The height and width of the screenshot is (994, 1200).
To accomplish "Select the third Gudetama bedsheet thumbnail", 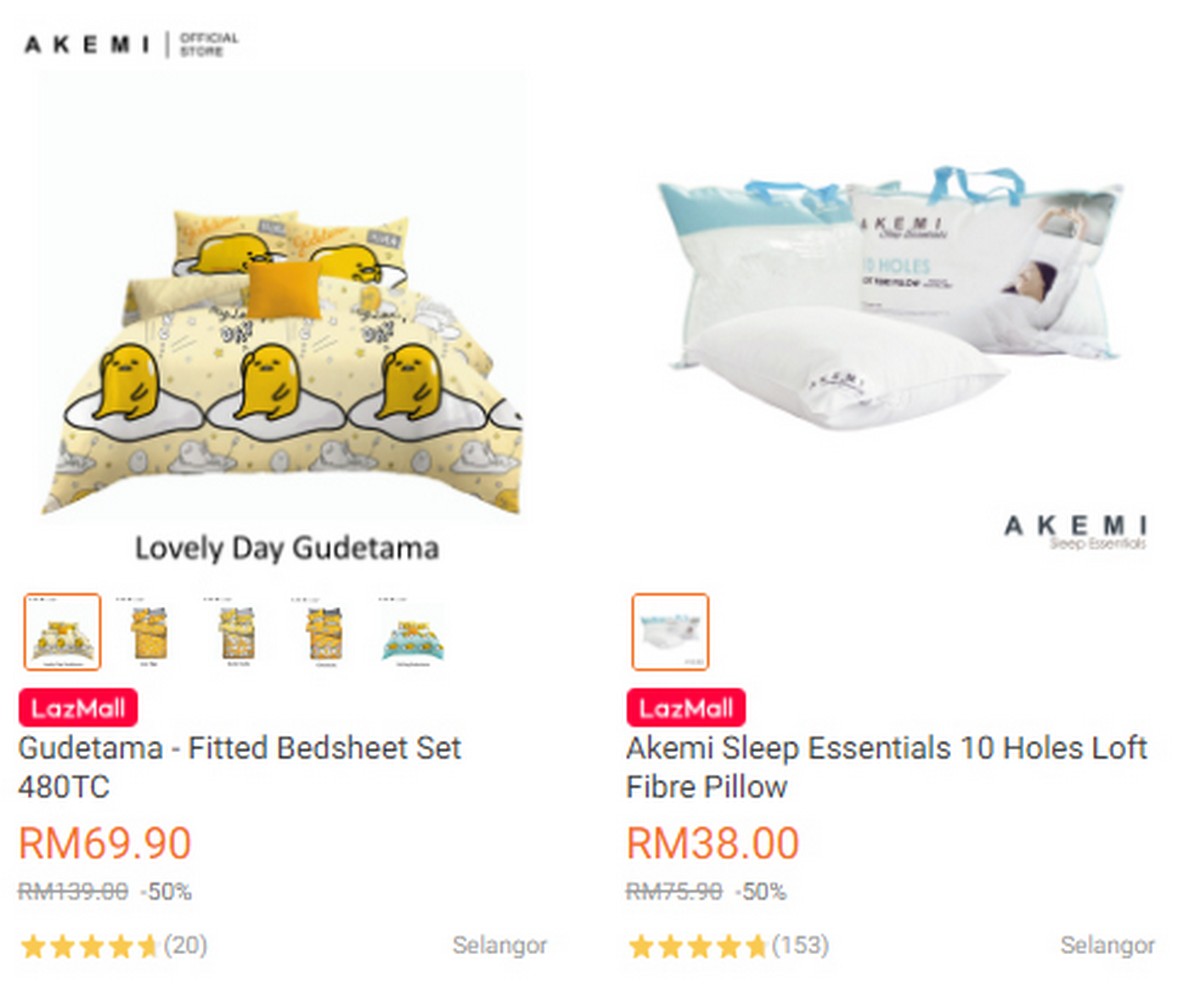I will point(236,632).
